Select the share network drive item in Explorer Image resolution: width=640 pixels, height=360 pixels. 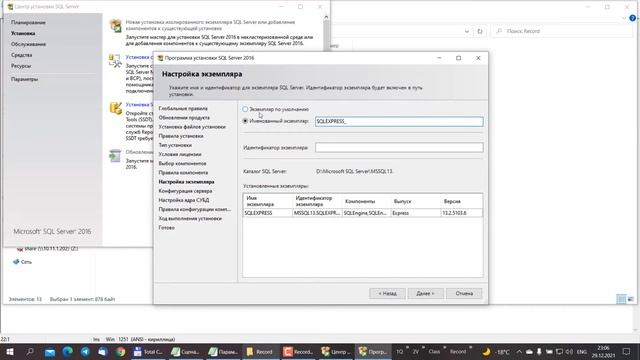(x=47, y=249)
